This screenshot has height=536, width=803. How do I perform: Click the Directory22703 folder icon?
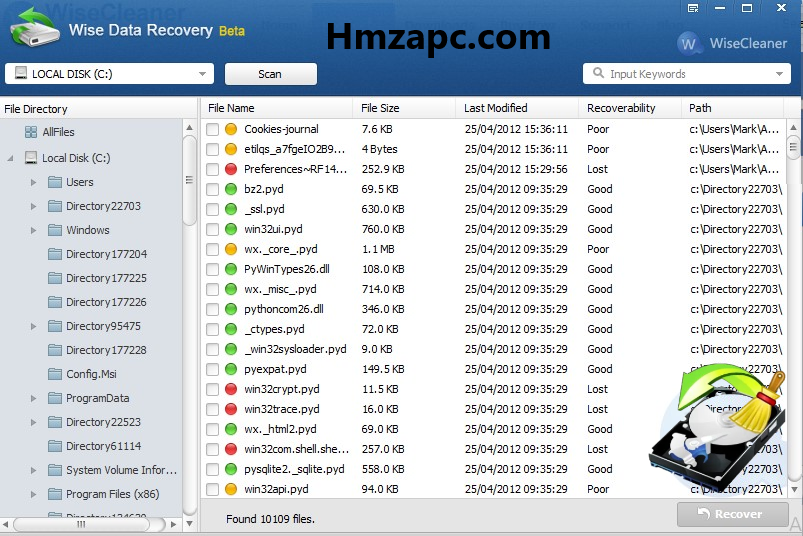pyautogui.click(x=55, y=206)
